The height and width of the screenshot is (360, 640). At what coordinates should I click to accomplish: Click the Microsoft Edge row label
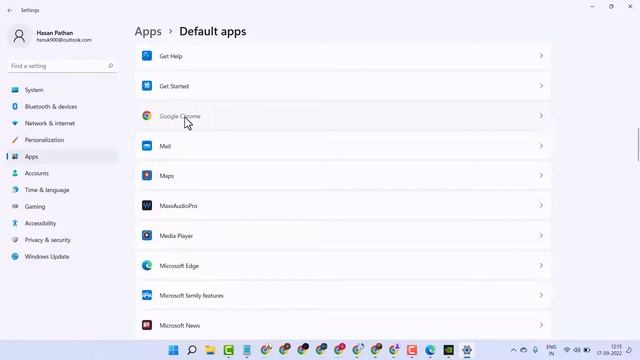pos(179,266)
